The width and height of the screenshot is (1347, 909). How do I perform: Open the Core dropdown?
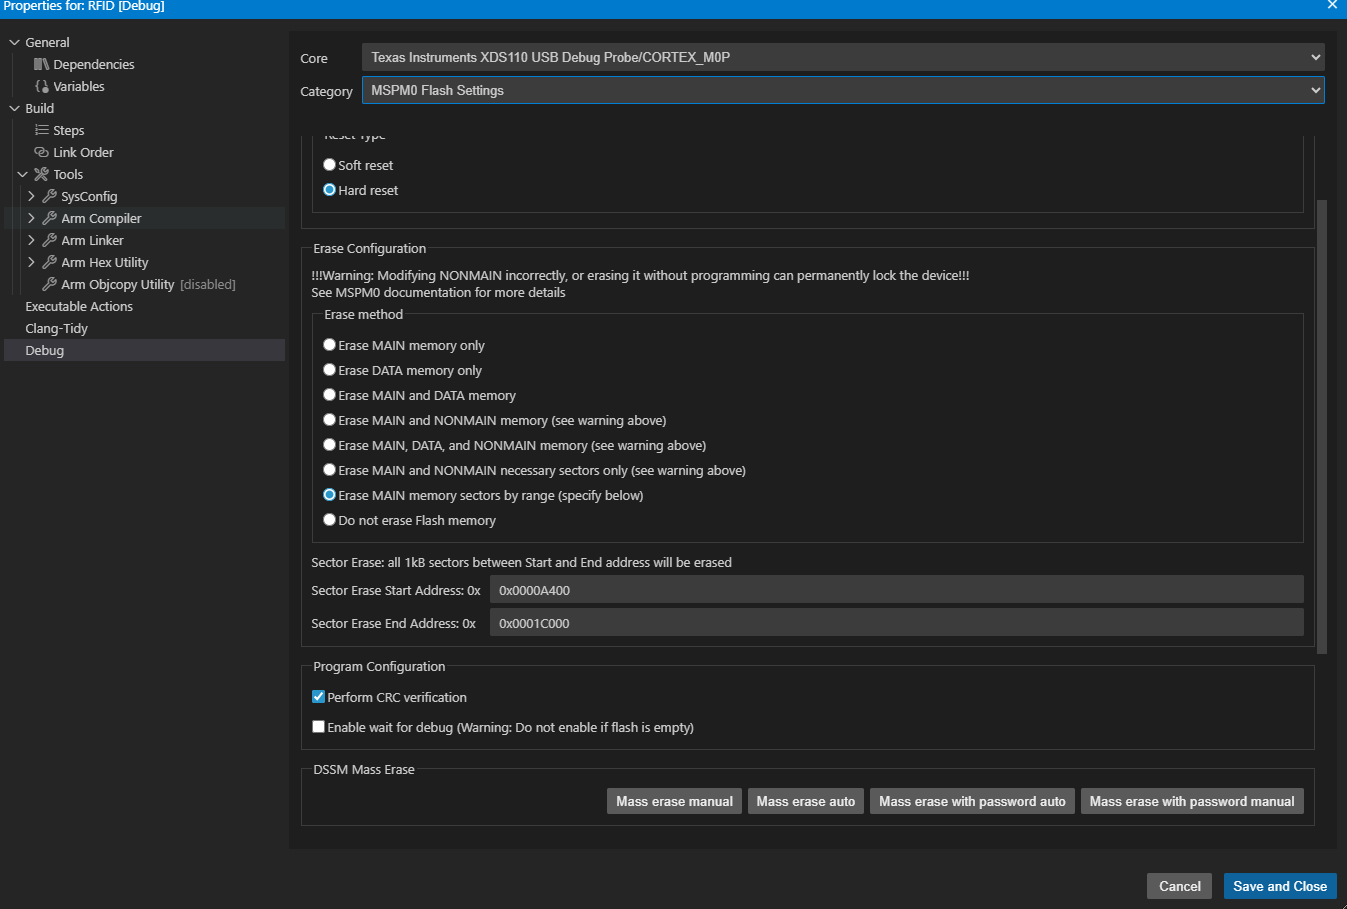(x=843, y=57)
